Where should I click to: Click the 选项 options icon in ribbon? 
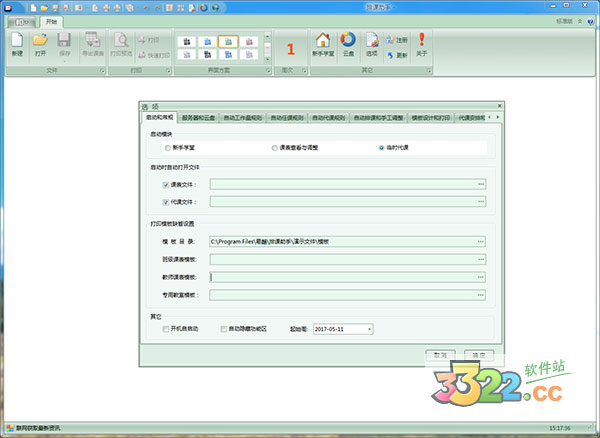coord(372,45)
